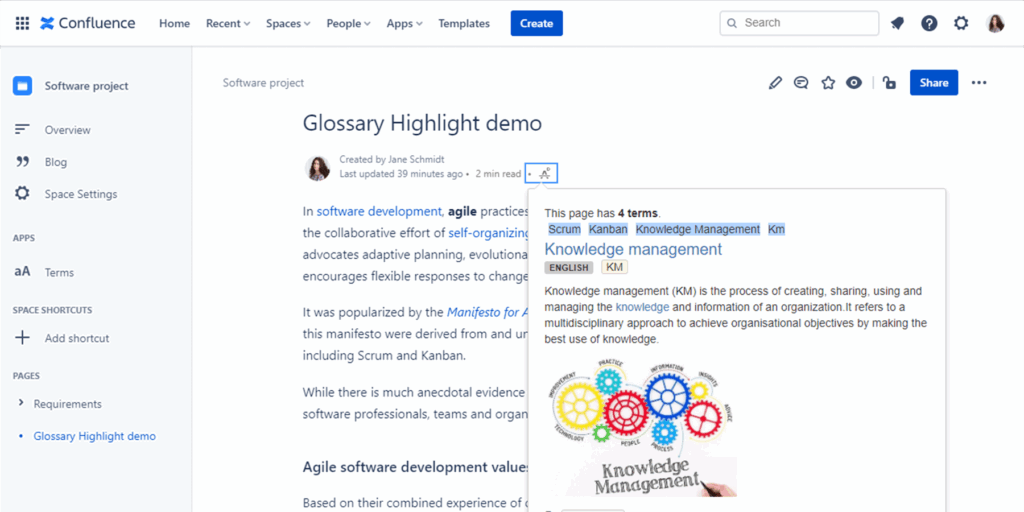1024x512 pixels.
Task: Expand the Requirements page tree item
Action: pos(22,404)
